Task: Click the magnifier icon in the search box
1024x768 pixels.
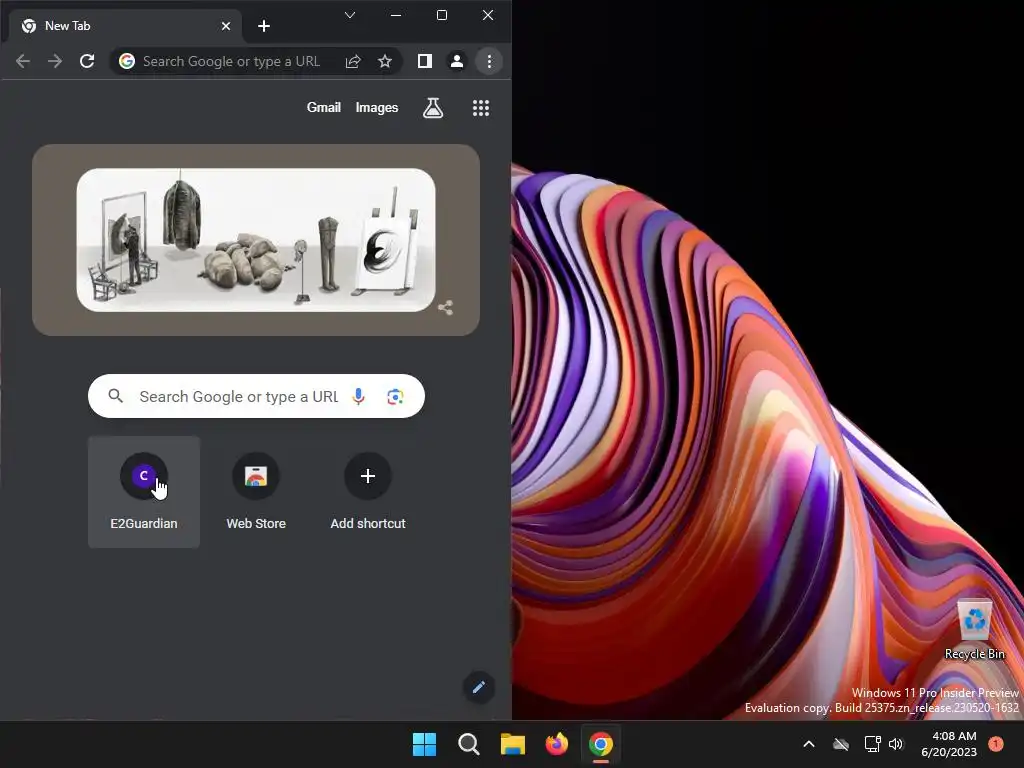Action: pyautogui.click(x=116, y=396)
